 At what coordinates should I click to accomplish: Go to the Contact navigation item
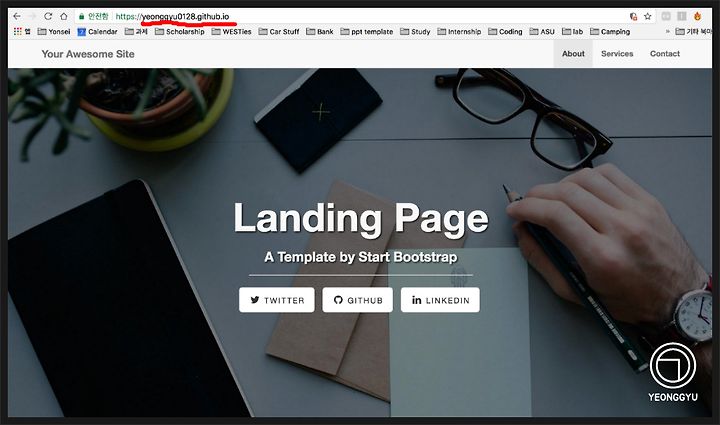click(665, 54)
